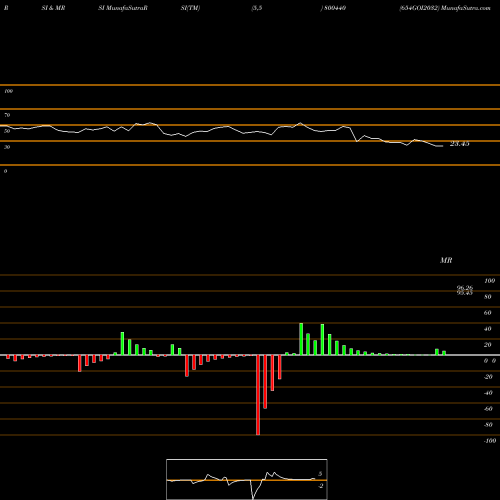This screenshot has height=500, width=500.
Task: Click the '50' label on RSI axis
Action: [7, 131]
